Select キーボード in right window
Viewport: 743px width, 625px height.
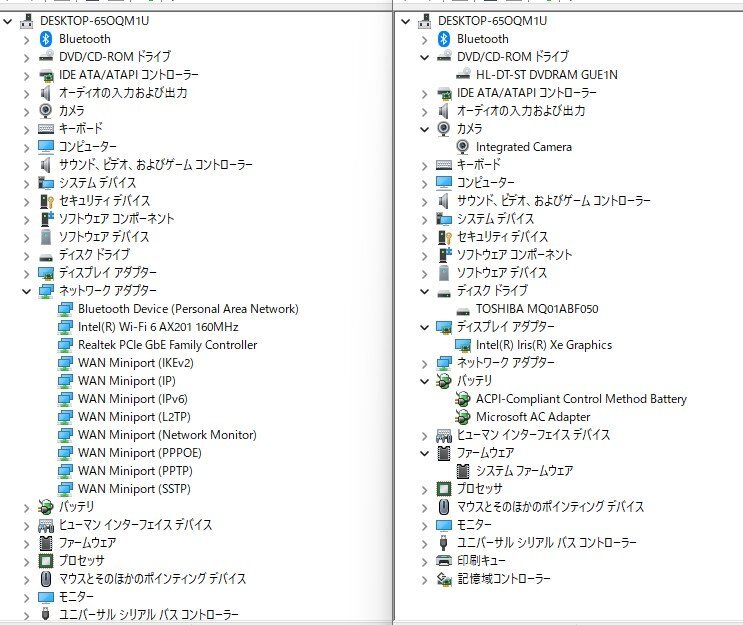click(479, 165)
